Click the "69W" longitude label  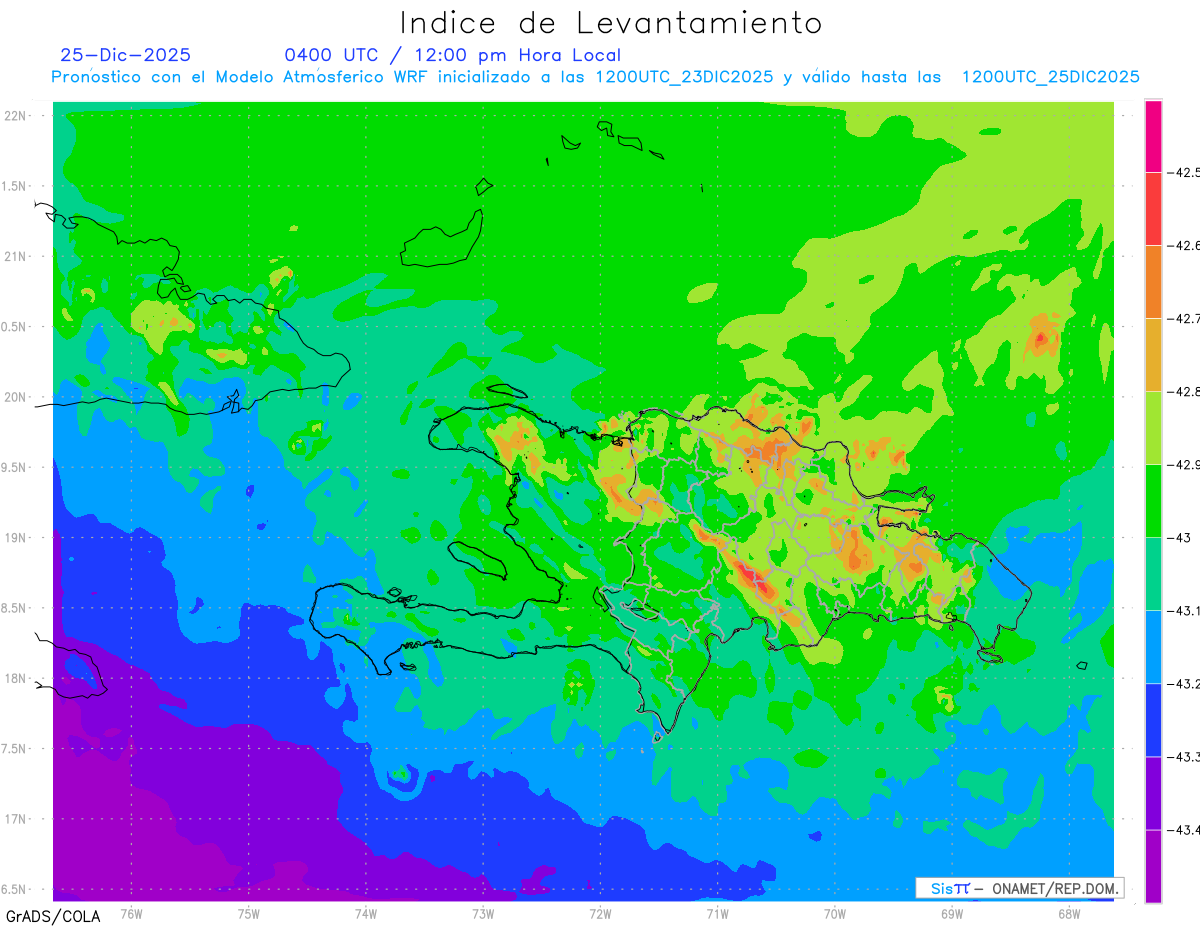(952, 913)
